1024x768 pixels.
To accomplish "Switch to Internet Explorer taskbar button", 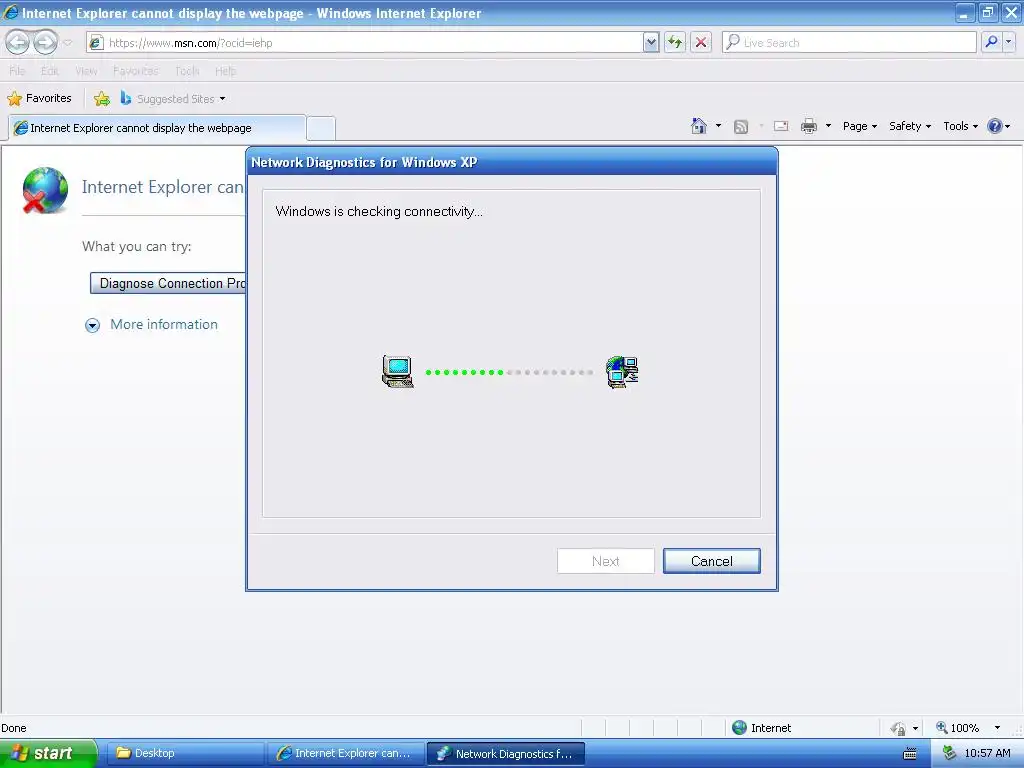I will coord(345,753).
